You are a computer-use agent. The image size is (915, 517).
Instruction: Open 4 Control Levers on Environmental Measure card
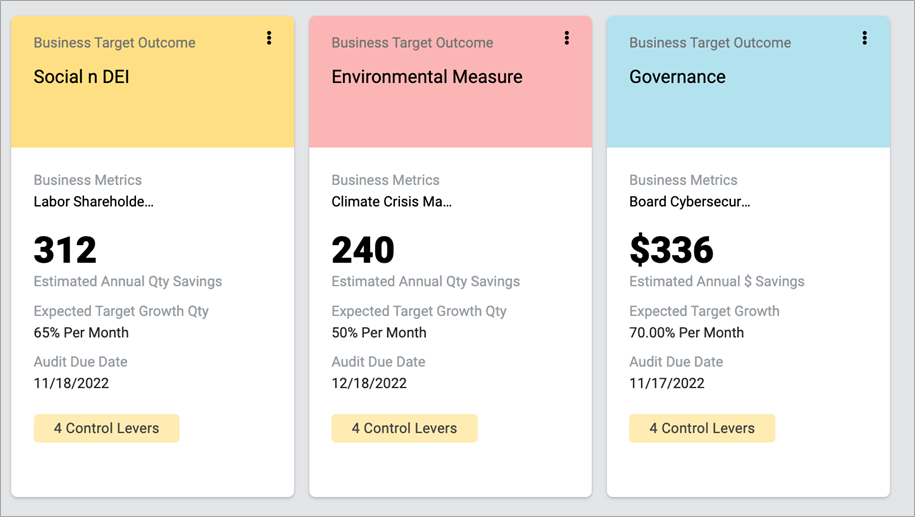pos(404,428)
